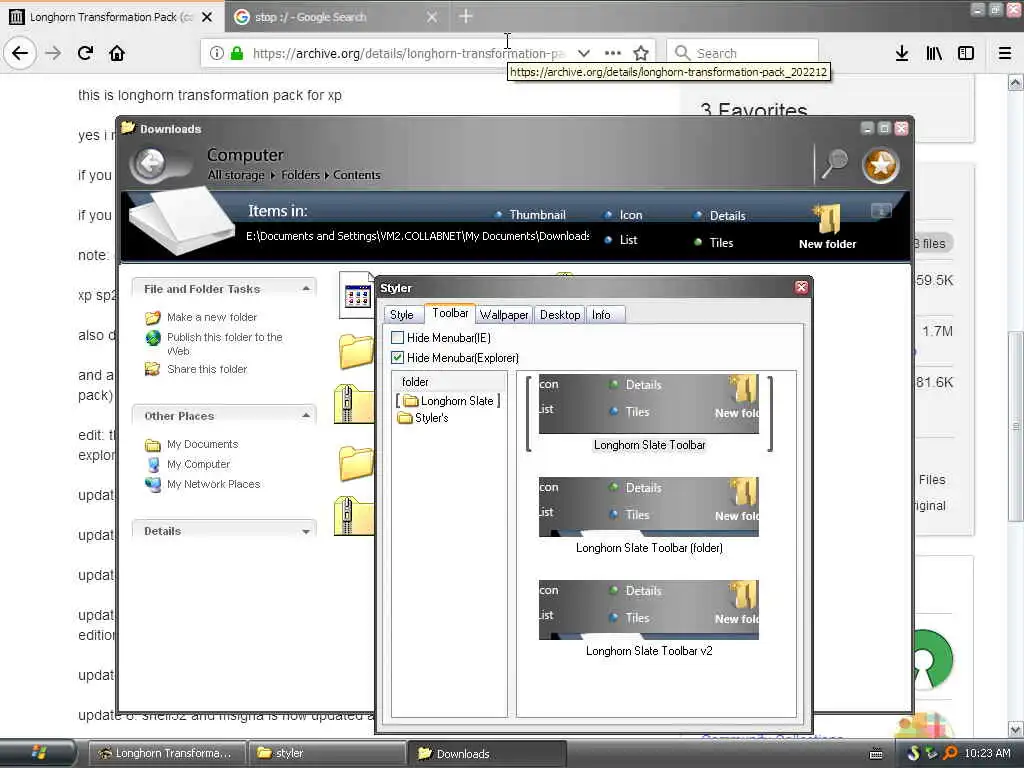Click the Downloads window round back button

click(x=152, y=163)
